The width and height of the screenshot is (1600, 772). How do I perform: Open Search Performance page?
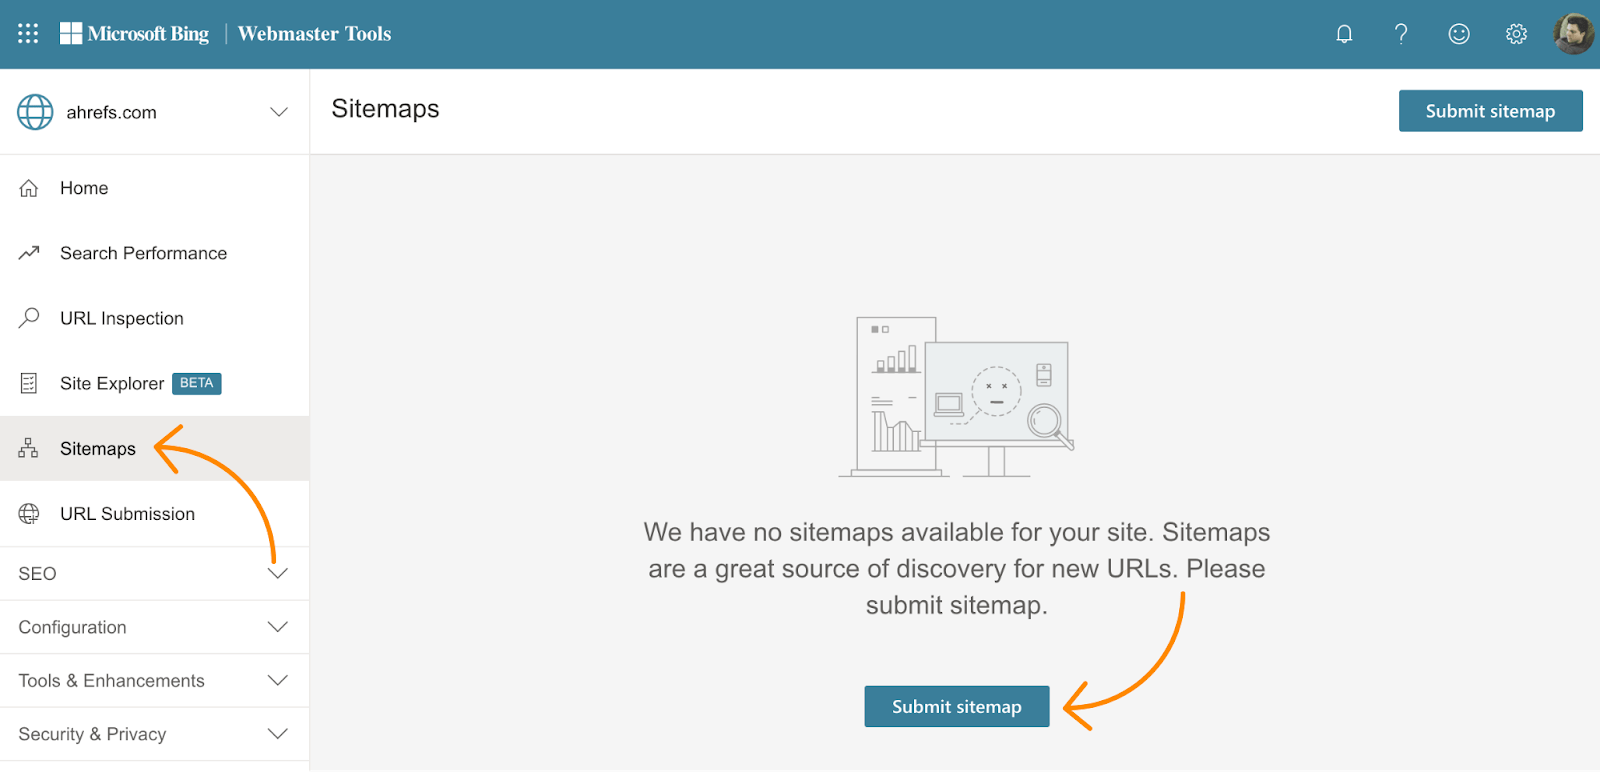tap(143, 253)
